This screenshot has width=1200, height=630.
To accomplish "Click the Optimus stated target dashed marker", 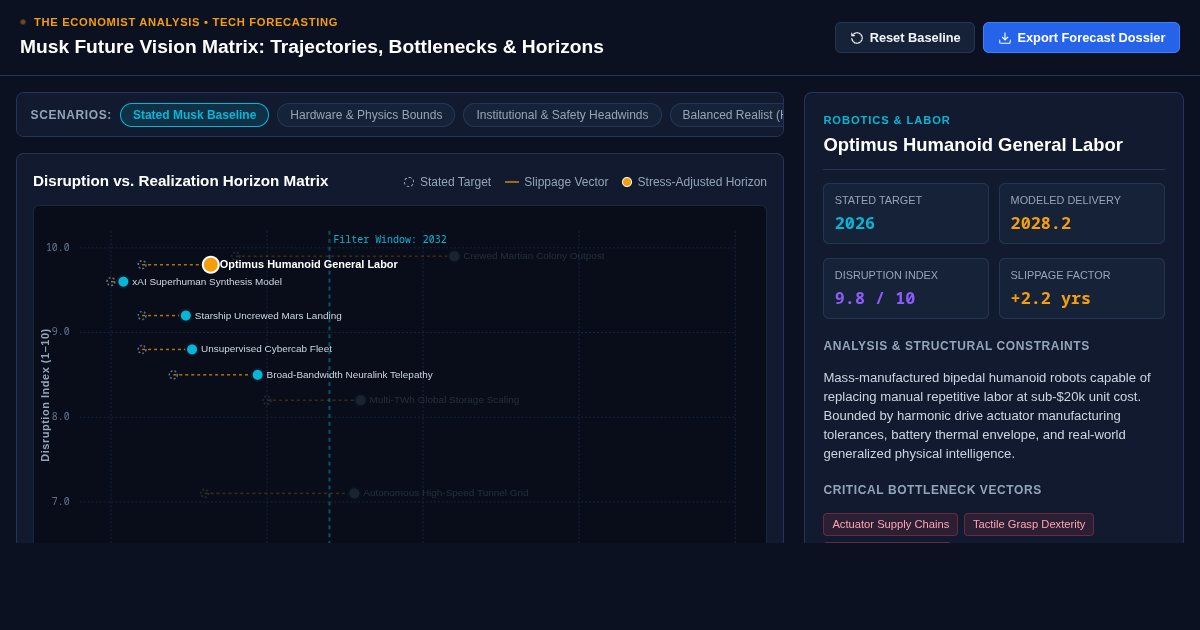I will tap(142, 265).
